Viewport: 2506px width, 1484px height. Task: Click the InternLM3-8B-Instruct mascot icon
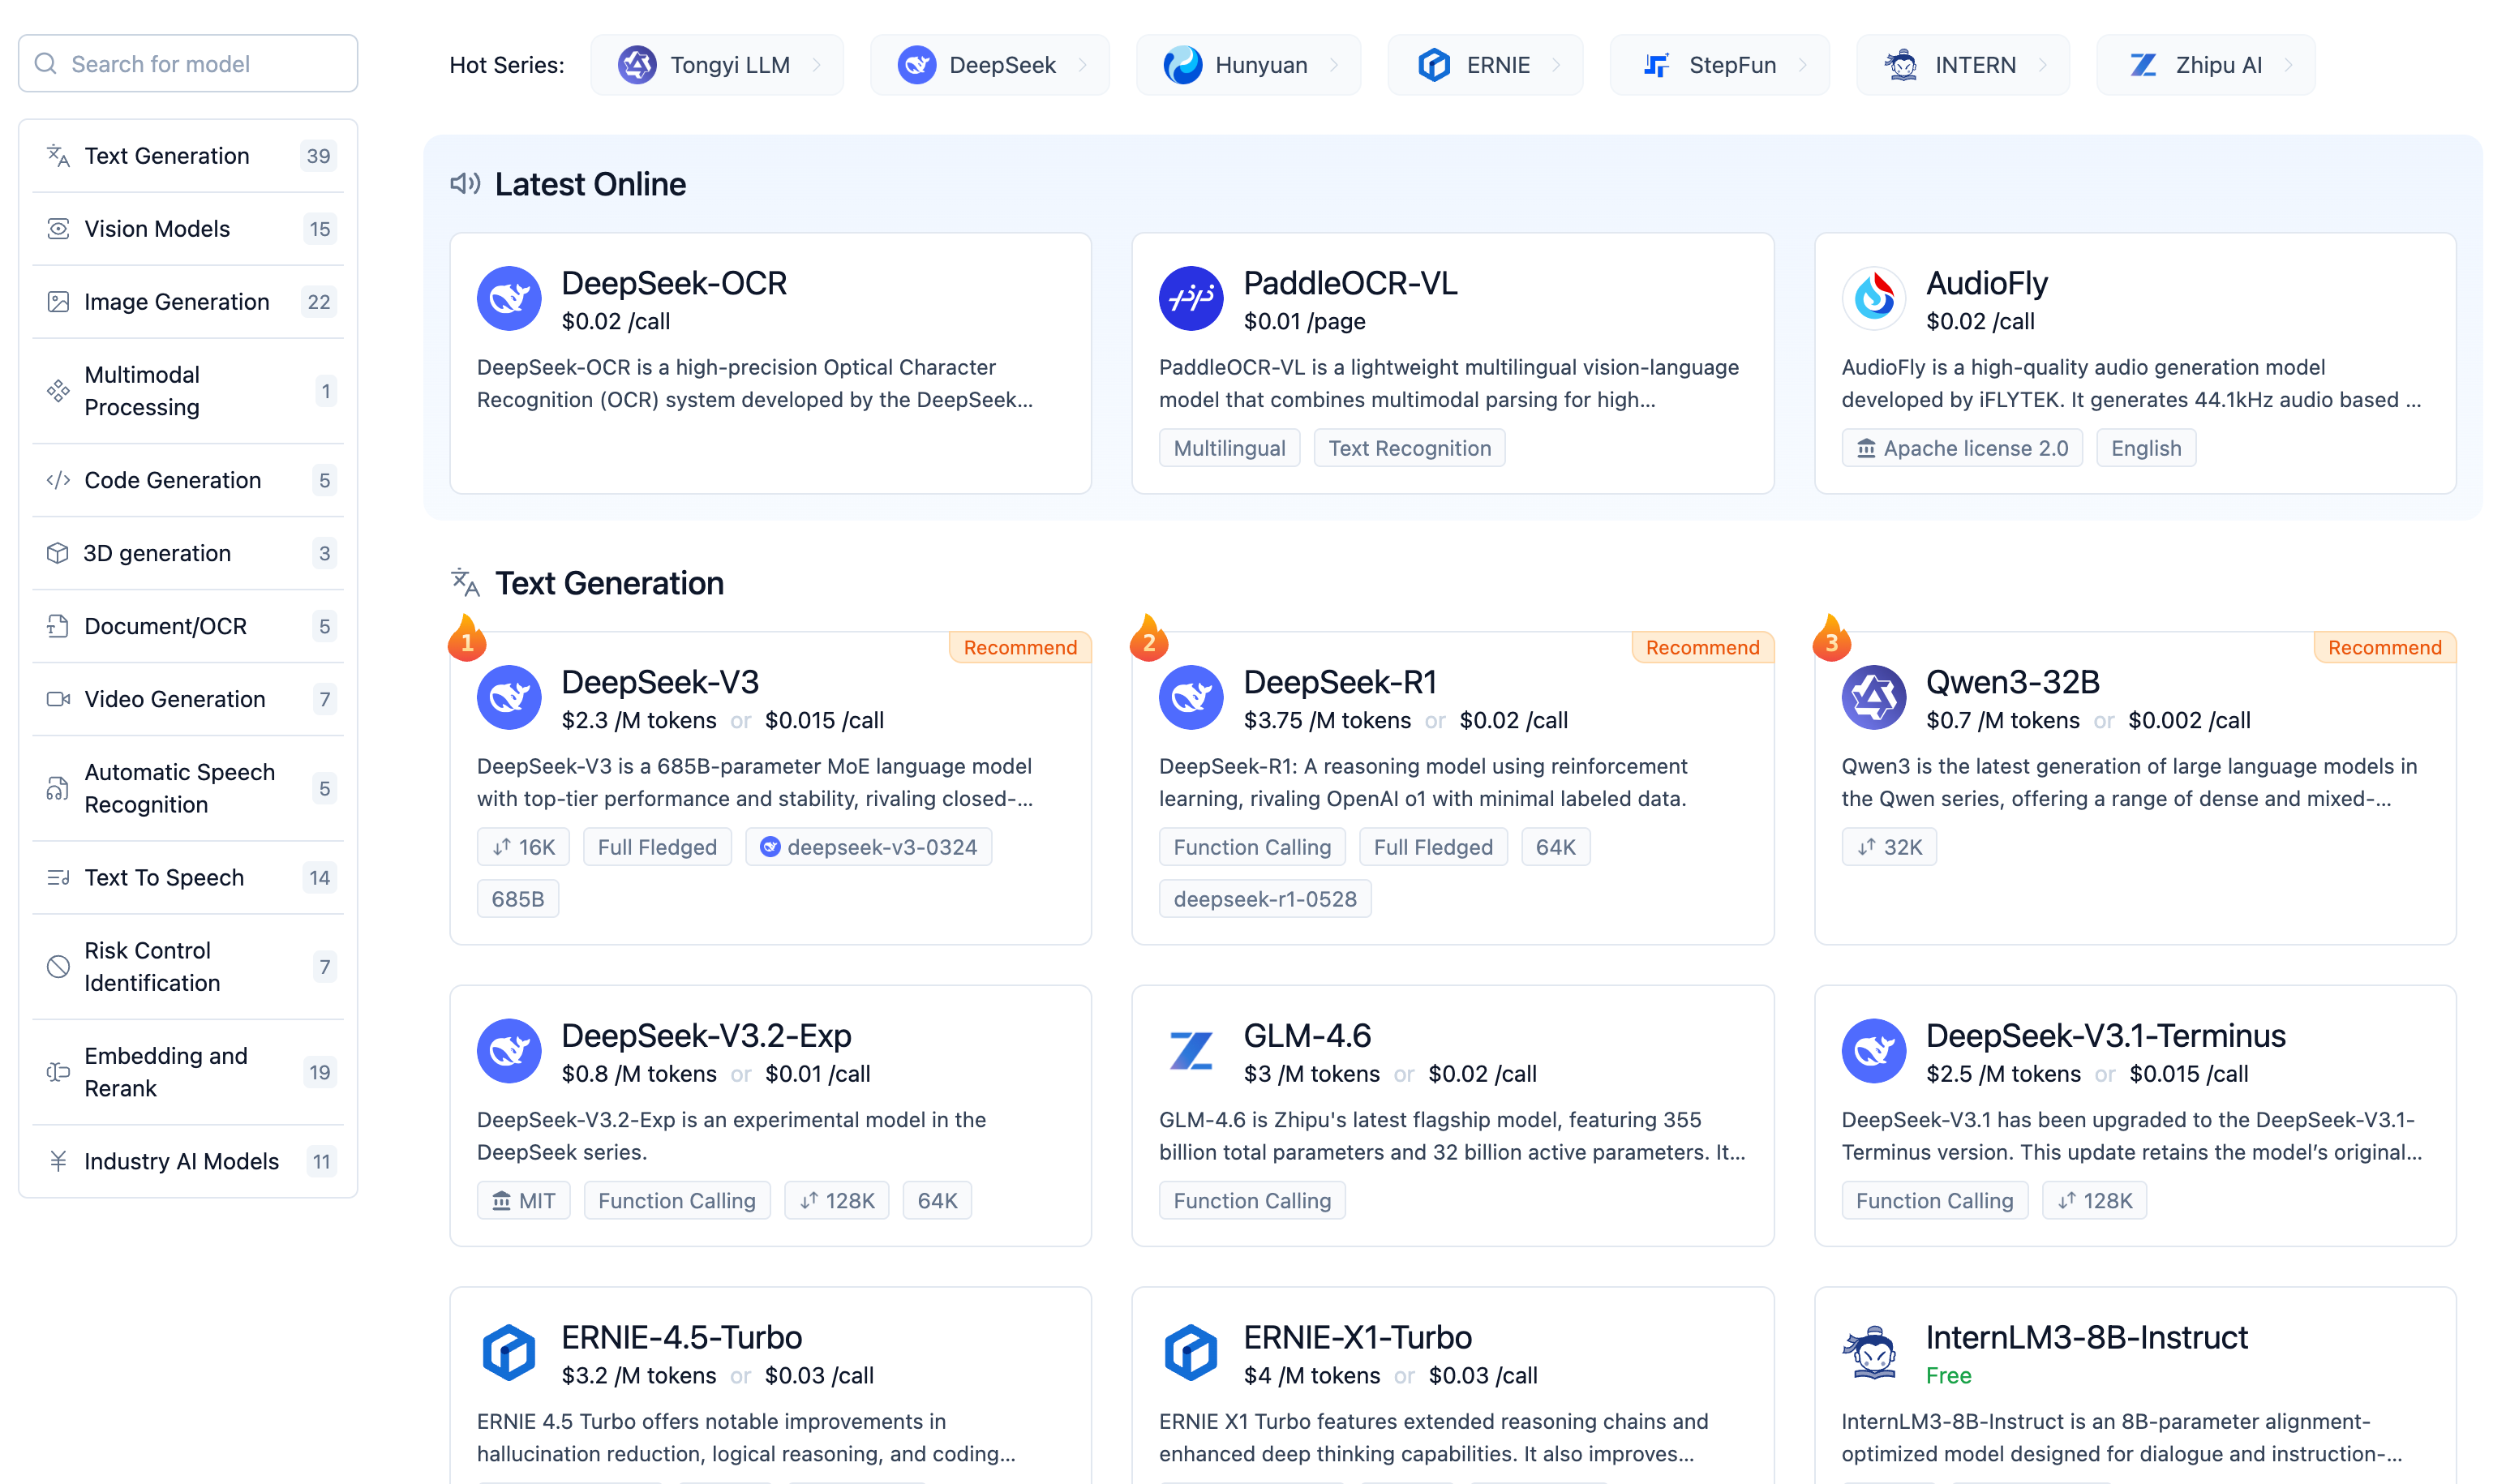1873,1352
